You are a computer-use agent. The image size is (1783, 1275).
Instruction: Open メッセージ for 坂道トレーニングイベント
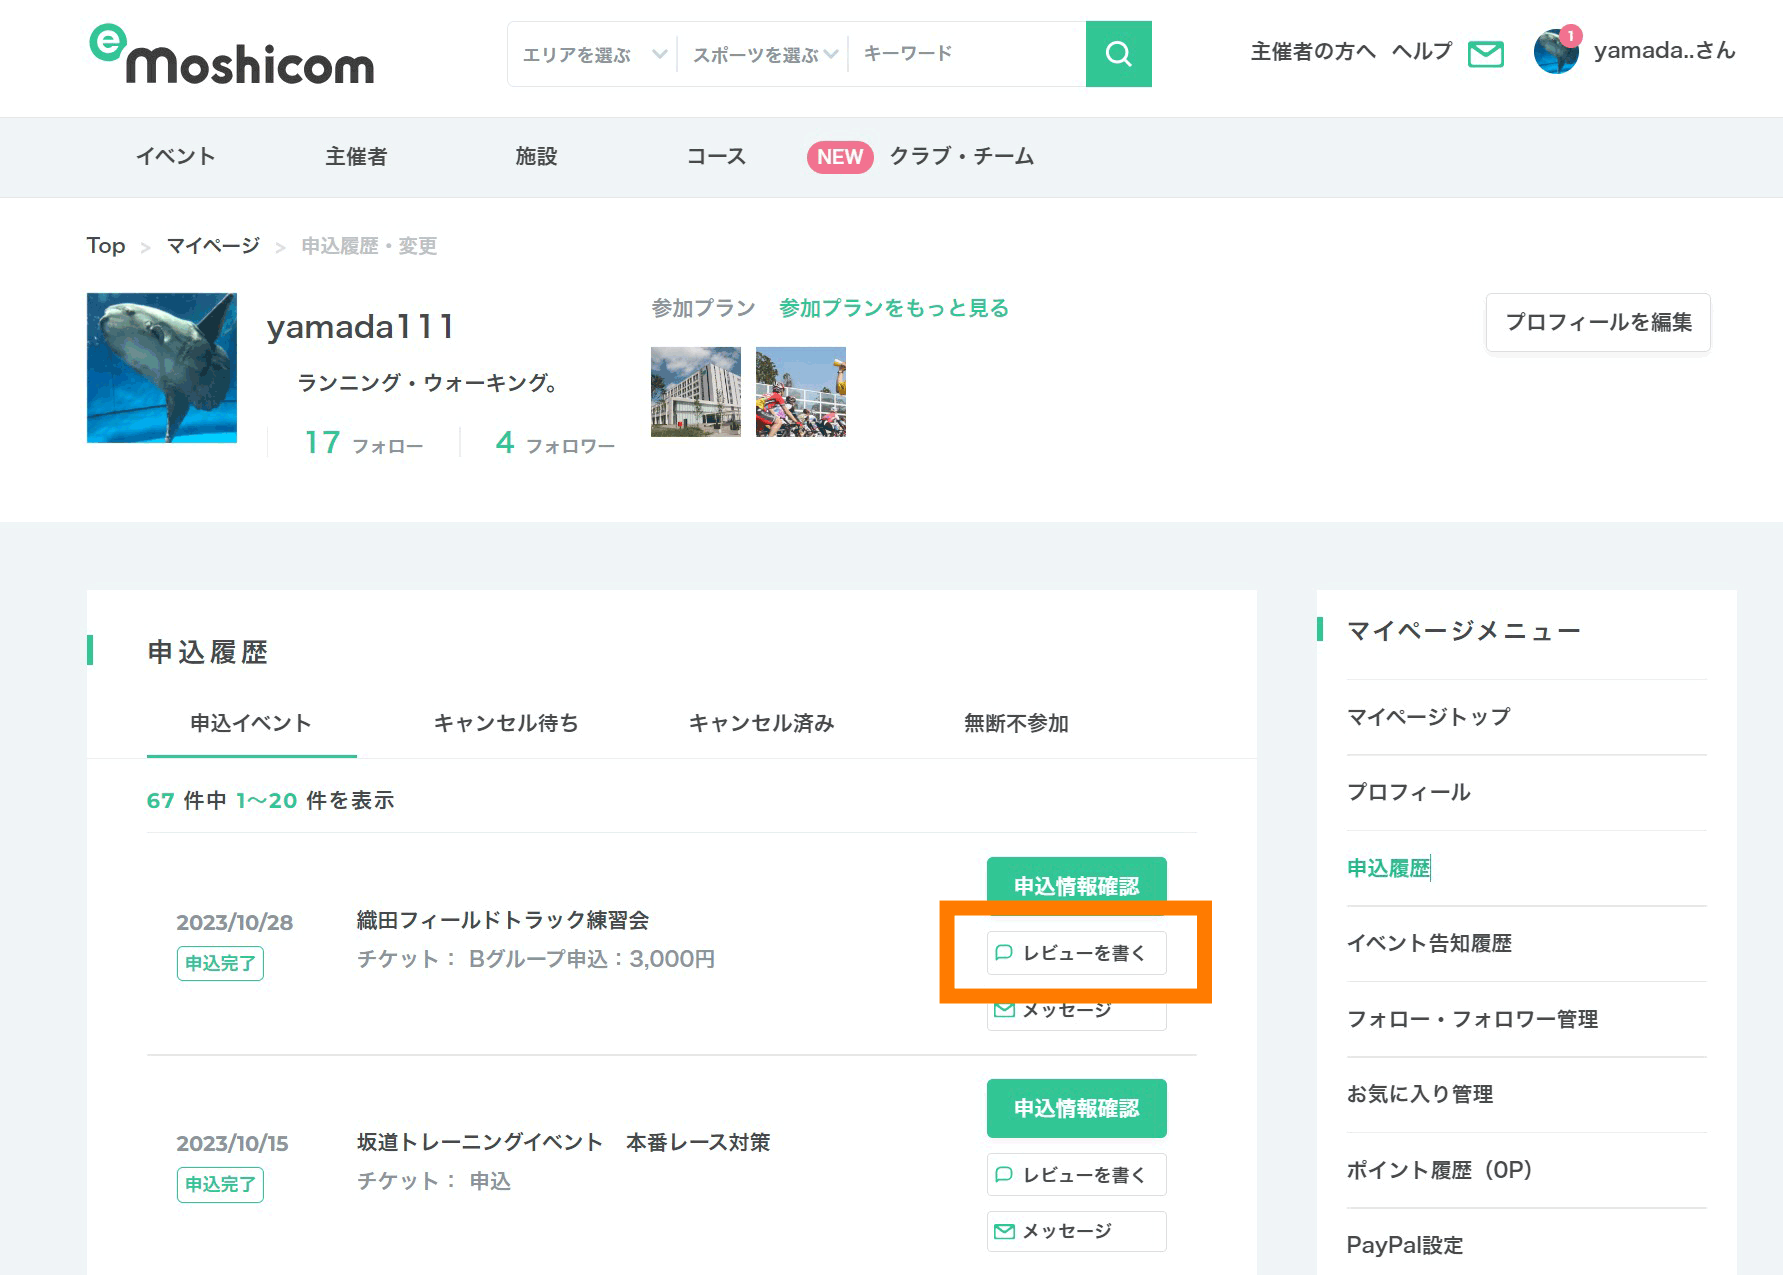[1076, 1231]
